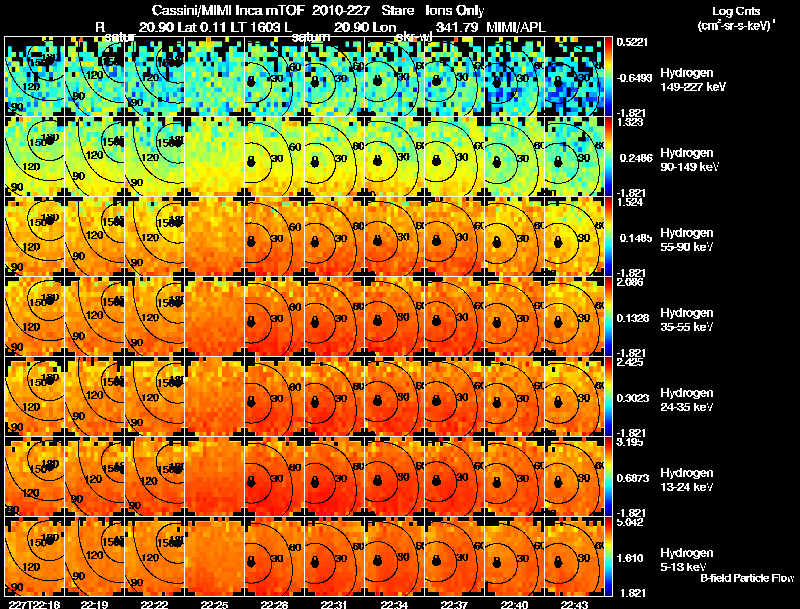This screenshot has height=609, width=800.
Task: Click the 'Stare' mode label
Action: (x=397, y=10)
